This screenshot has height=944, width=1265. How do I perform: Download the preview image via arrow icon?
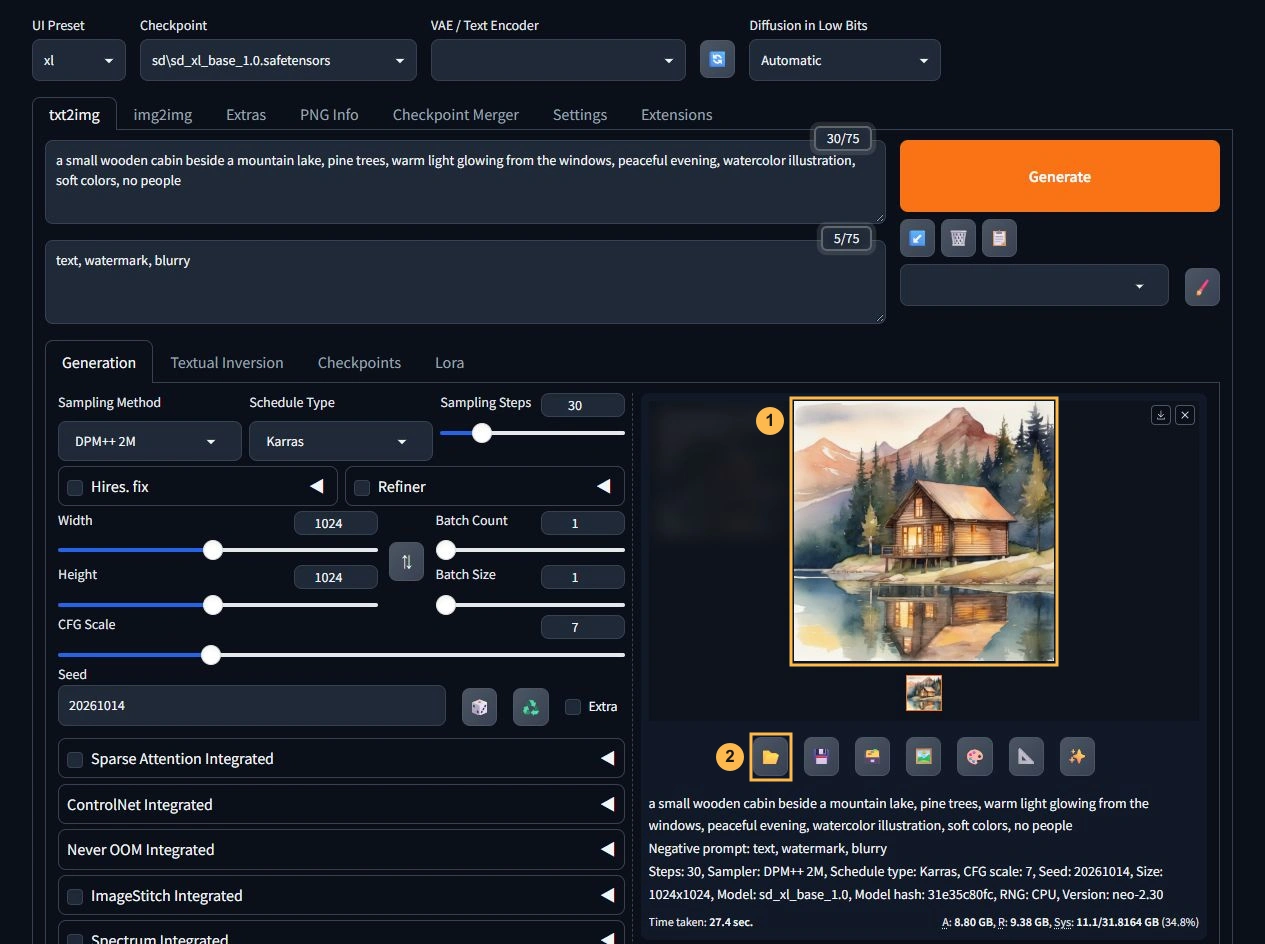1161,415
